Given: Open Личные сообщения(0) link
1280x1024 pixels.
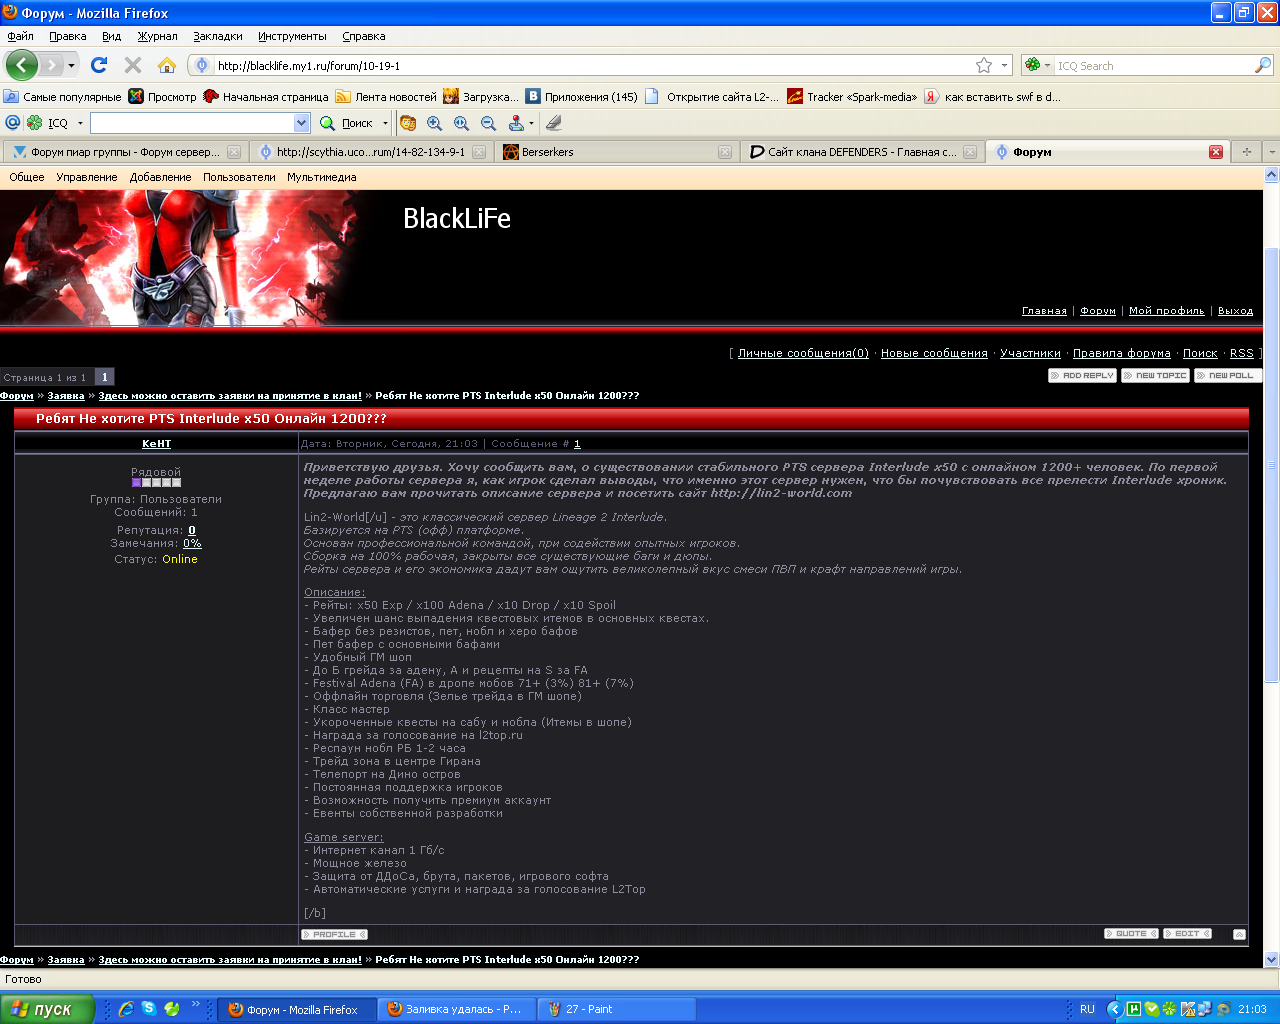Looking at the screenshot, I should click(803, 353).
